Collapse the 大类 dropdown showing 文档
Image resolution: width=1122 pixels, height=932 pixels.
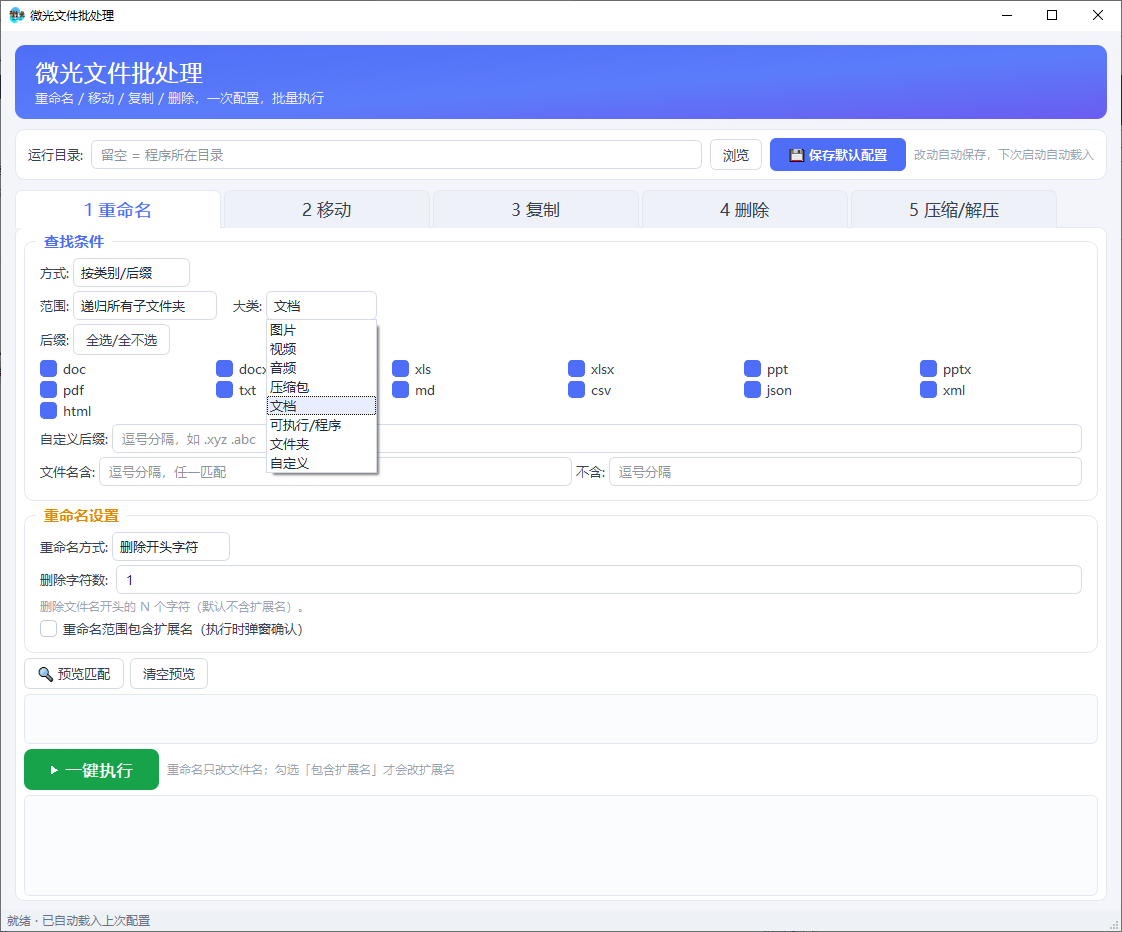point(321,306)
